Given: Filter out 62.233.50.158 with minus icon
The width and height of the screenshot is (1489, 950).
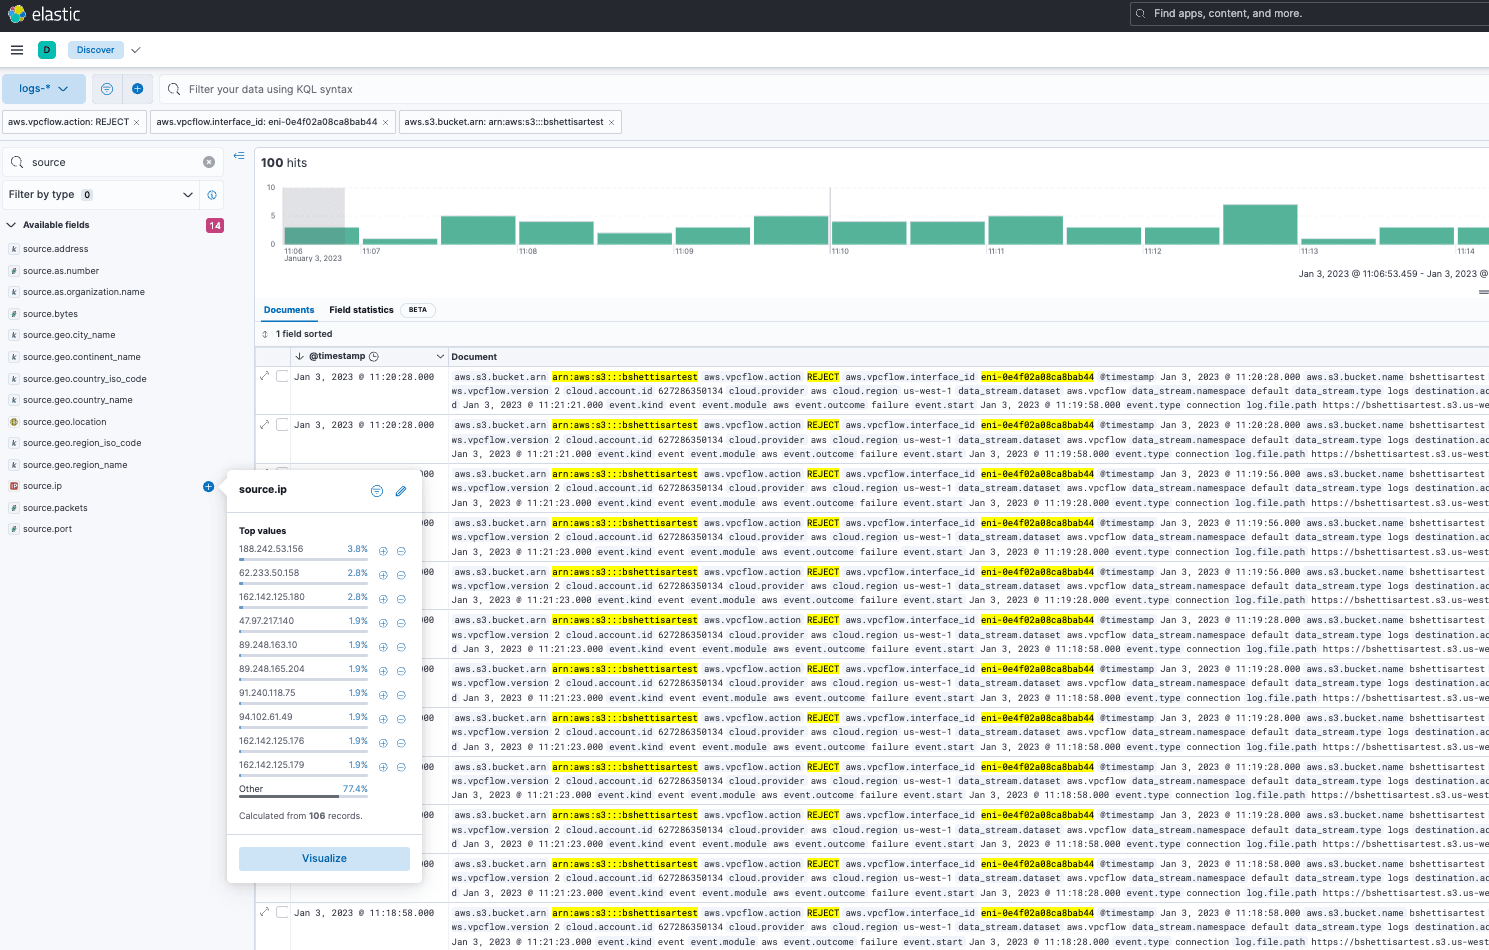Looking at the screenshot, I should 401,575.
